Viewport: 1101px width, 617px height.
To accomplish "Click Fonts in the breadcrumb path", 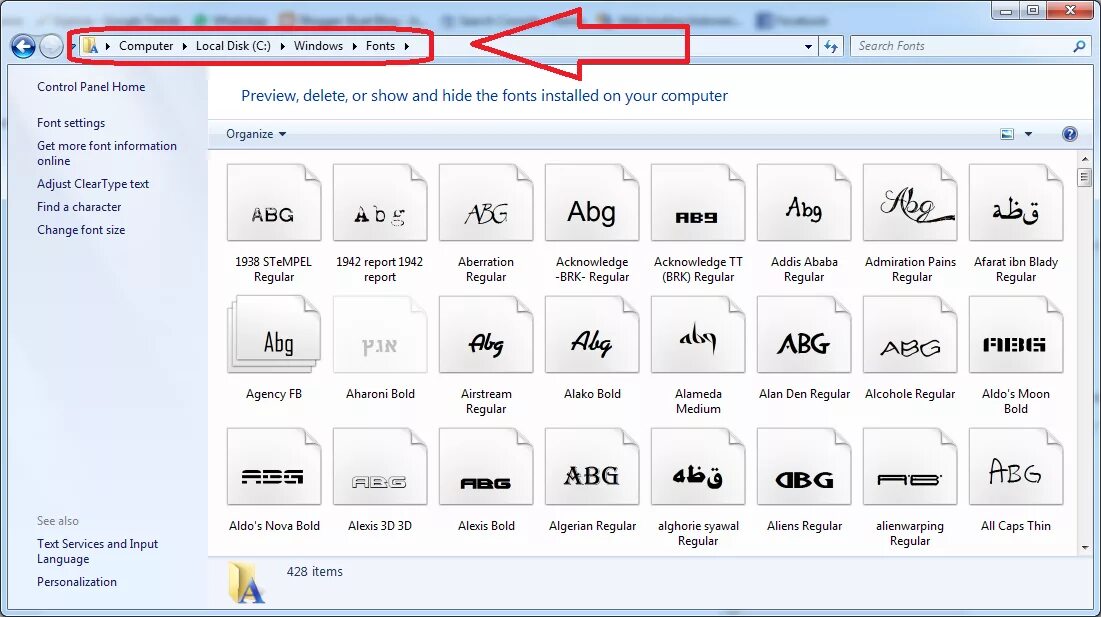I will pos(380,46).
